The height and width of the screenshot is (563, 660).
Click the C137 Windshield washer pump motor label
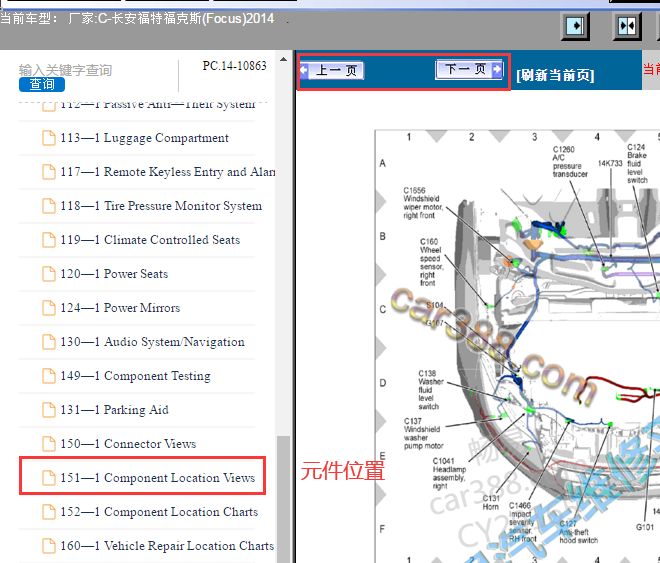pyautogui.click(x=423, y=433)
